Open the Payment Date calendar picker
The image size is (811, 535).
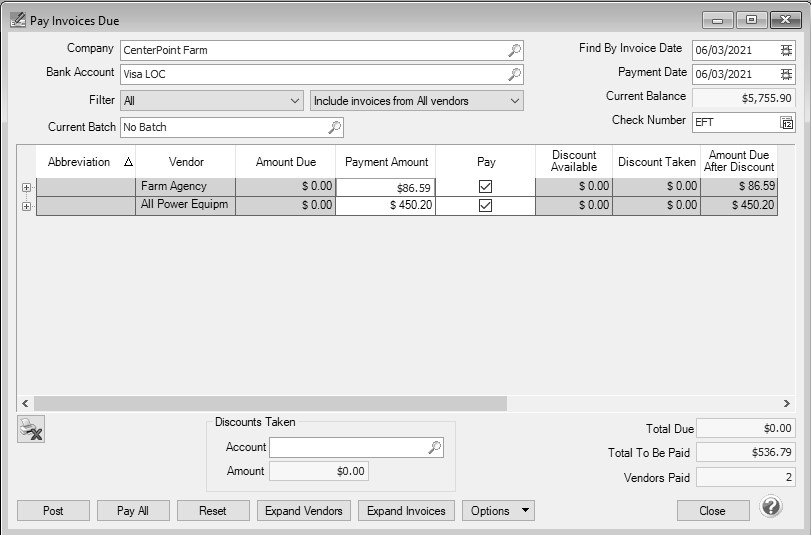click(x=786, y=75)
